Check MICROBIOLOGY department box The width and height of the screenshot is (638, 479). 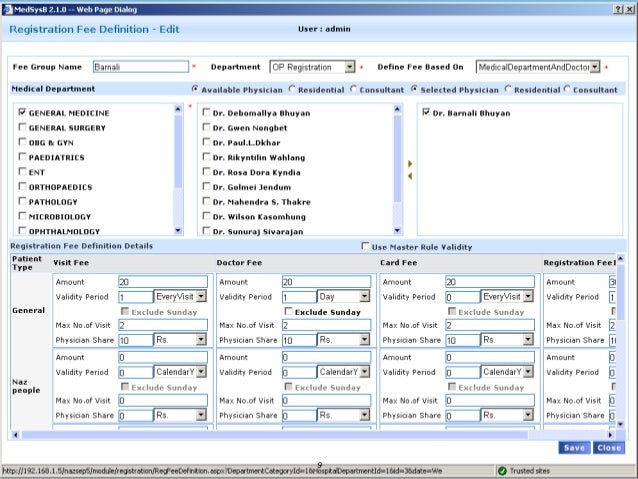[22, 216]
